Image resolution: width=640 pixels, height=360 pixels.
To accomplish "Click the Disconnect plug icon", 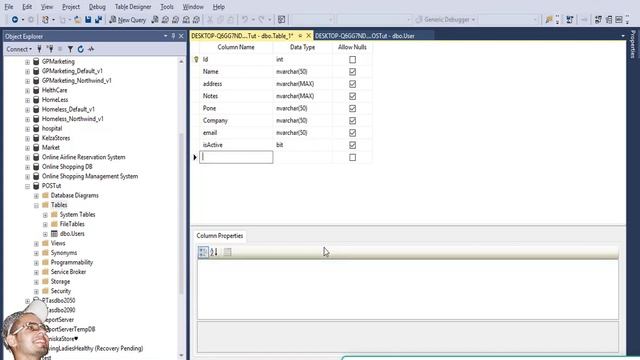I will 50,49.
